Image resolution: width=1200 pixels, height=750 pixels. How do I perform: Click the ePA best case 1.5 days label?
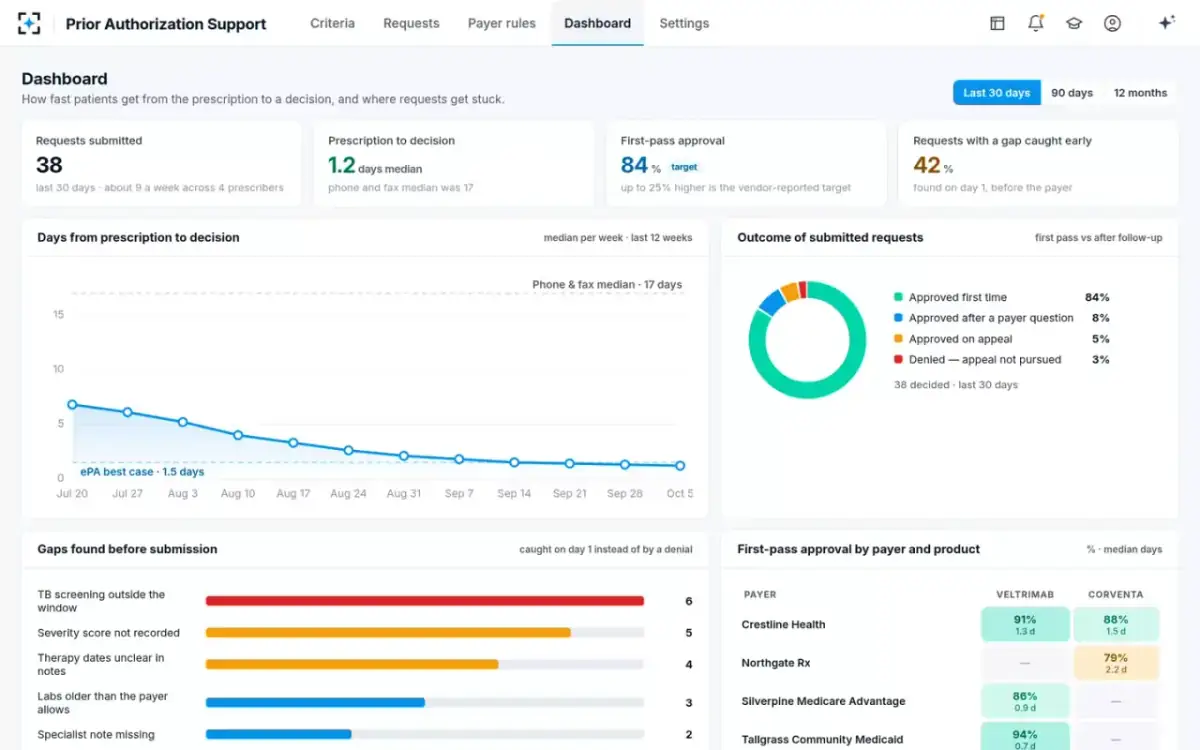click(x=142, y=472)
